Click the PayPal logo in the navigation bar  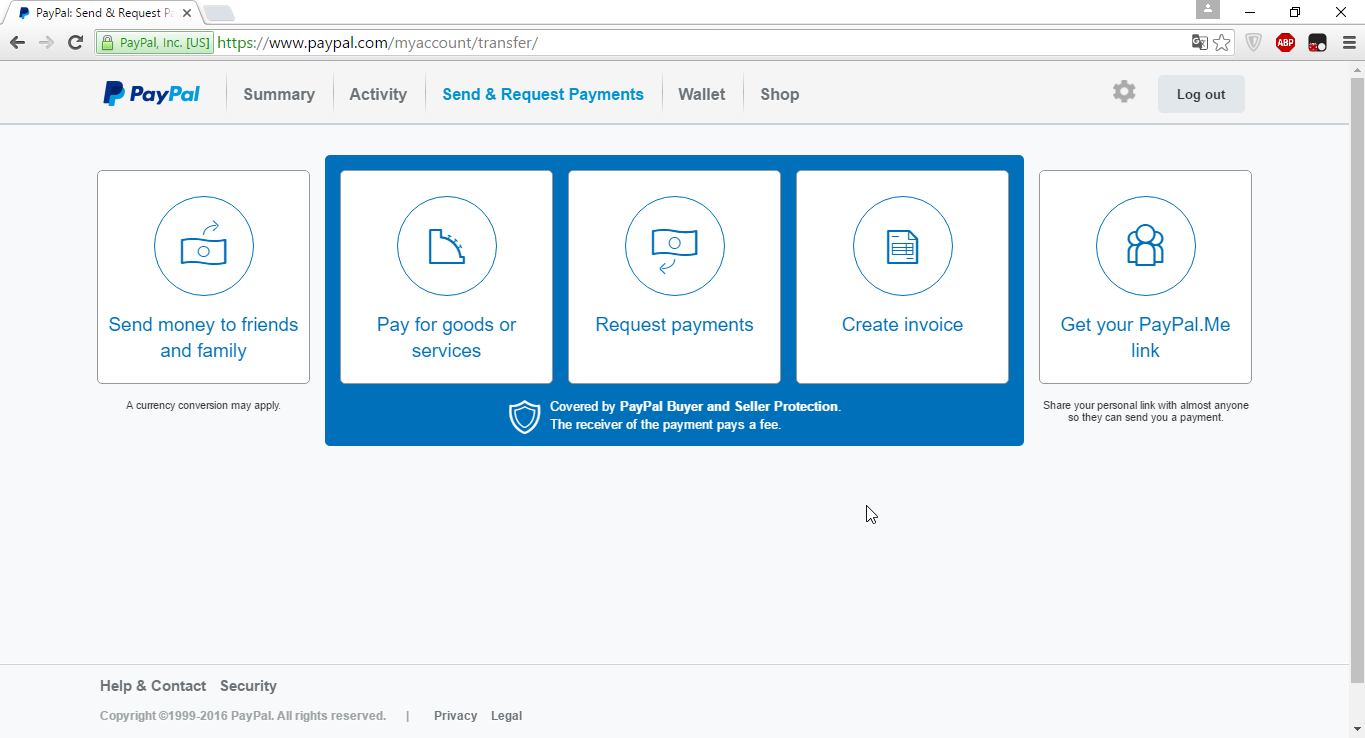click(x=150, y=93)
